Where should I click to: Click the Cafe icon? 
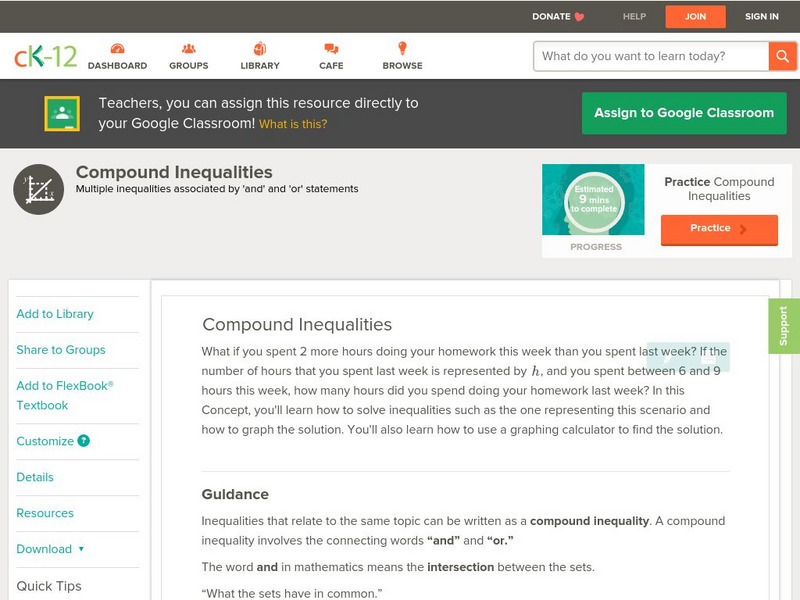click(329, 48)
